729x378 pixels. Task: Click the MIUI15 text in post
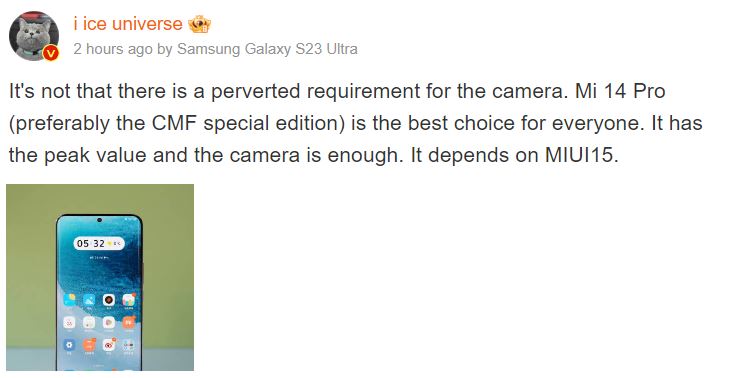click(x=579, y=155)
